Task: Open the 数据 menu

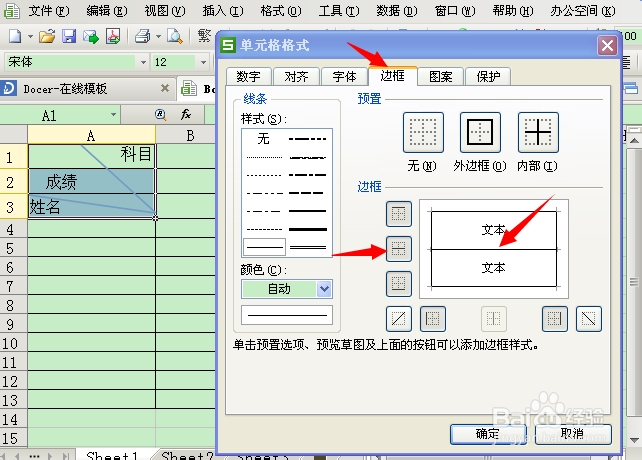Action: pos(397,11)
